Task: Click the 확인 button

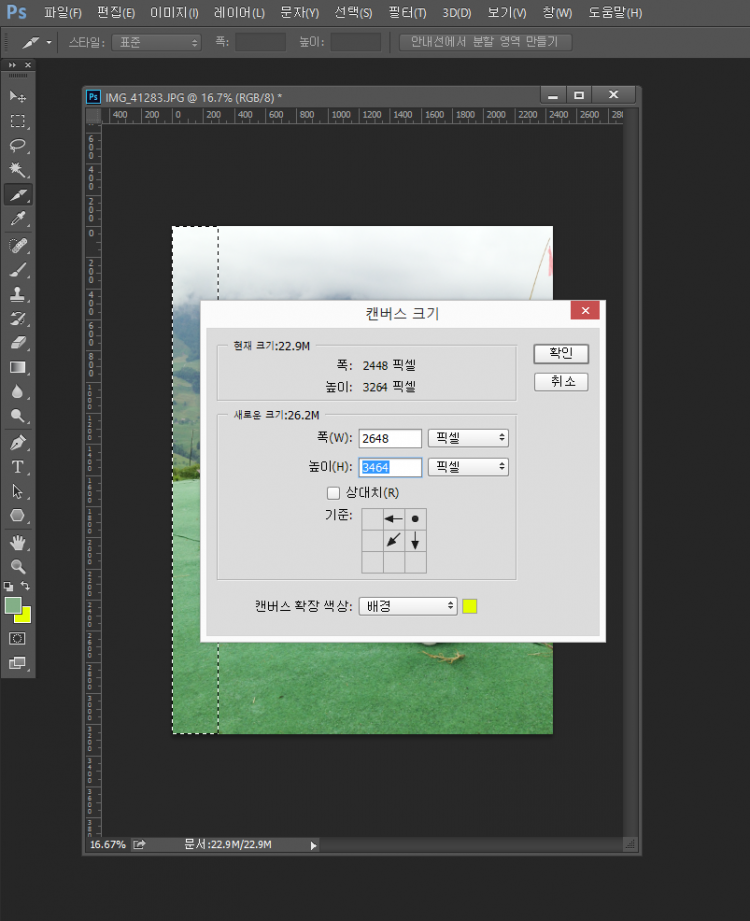Action: click(561, 354)
